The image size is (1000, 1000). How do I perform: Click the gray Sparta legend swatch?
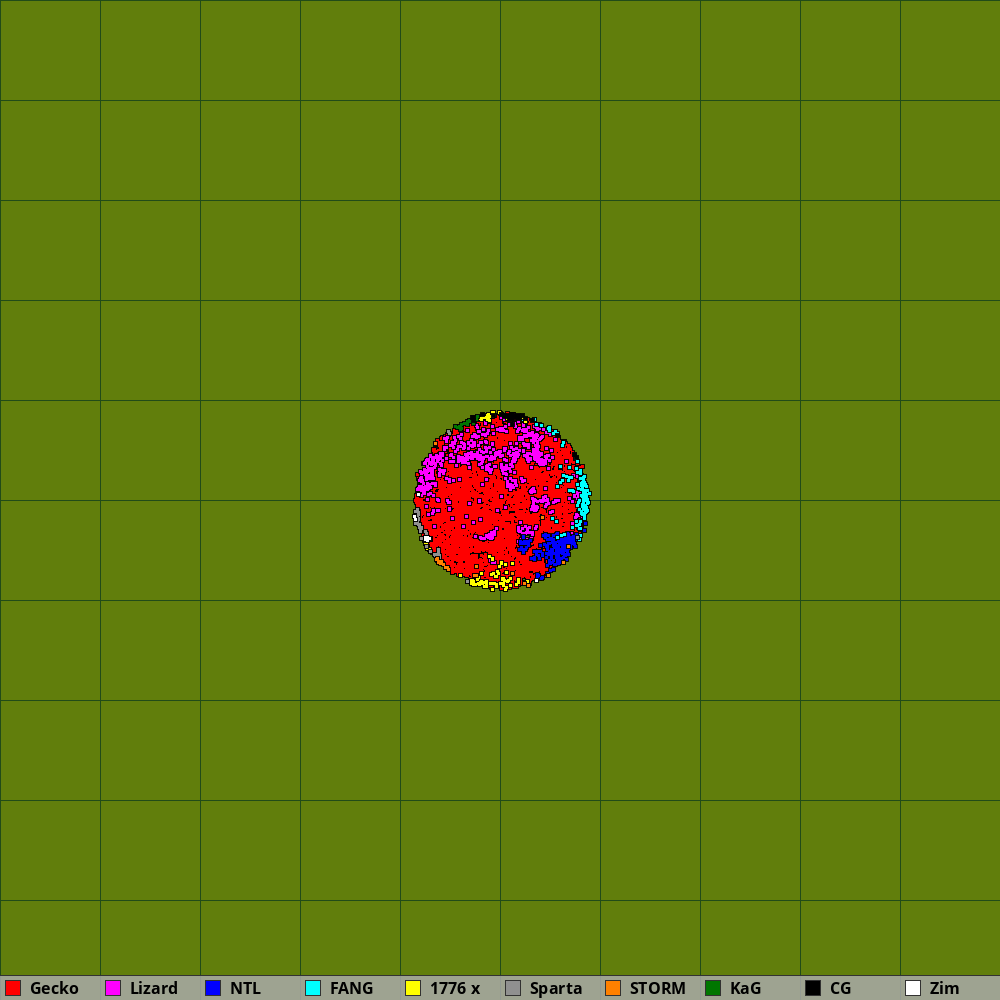(x=513, y=988)
